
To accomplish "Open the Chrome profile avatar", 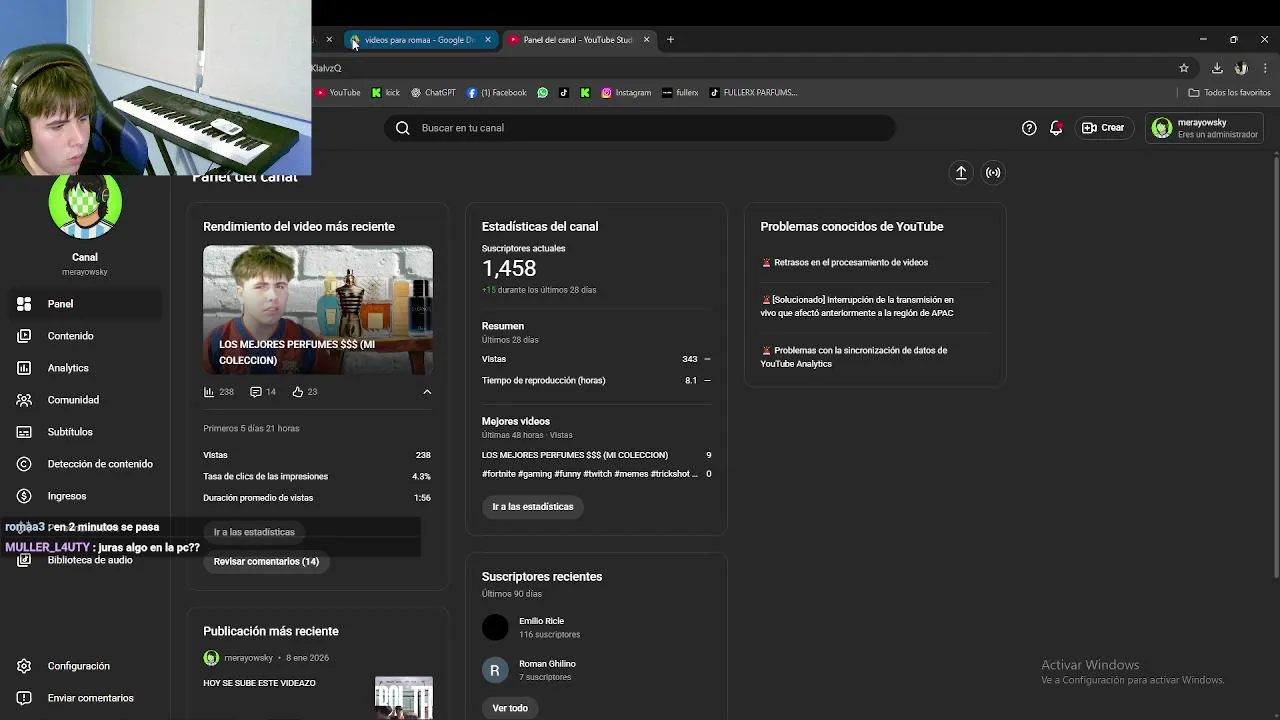I will point(1241,68).
